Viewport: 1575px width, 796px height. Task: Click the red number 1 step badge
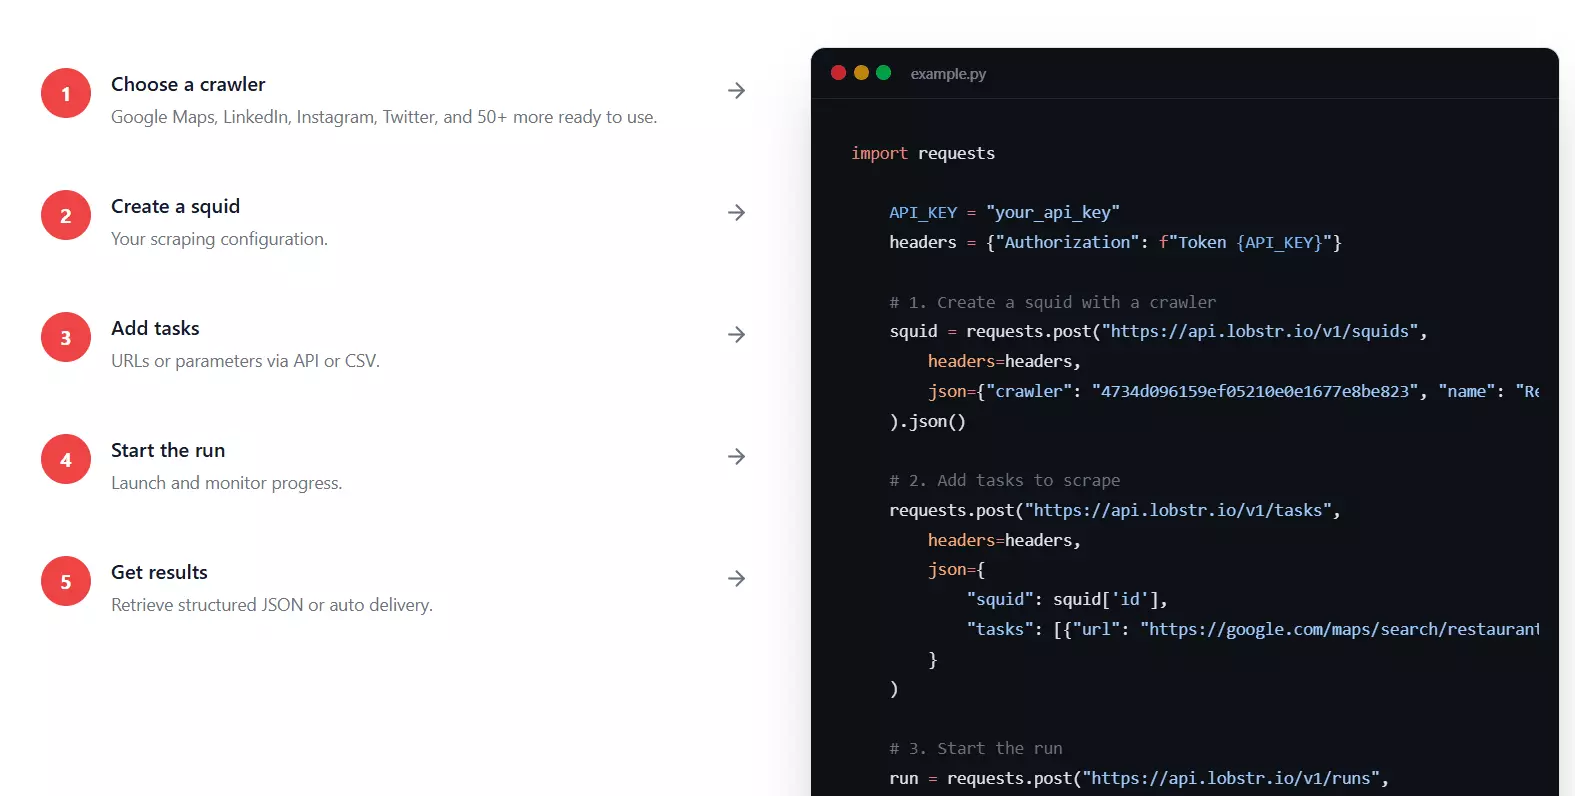66,93
